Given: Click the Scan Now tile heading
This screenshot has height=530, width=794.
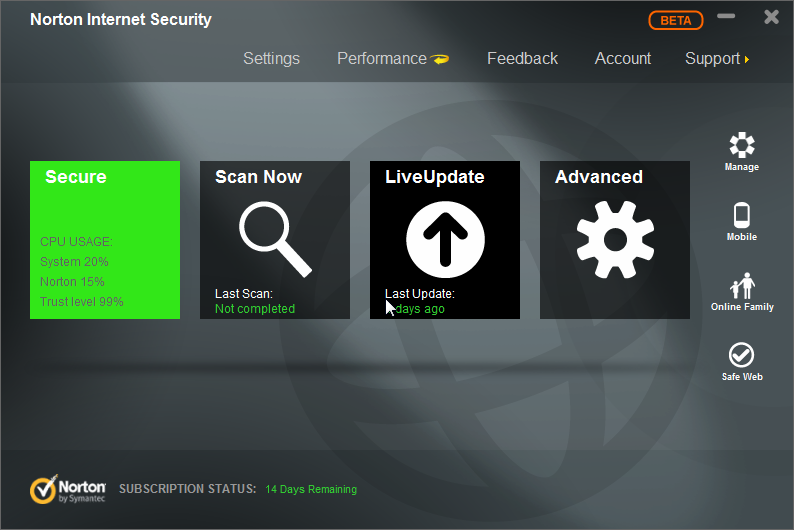Looking at the screenshot, I should [x=258, y=177].
